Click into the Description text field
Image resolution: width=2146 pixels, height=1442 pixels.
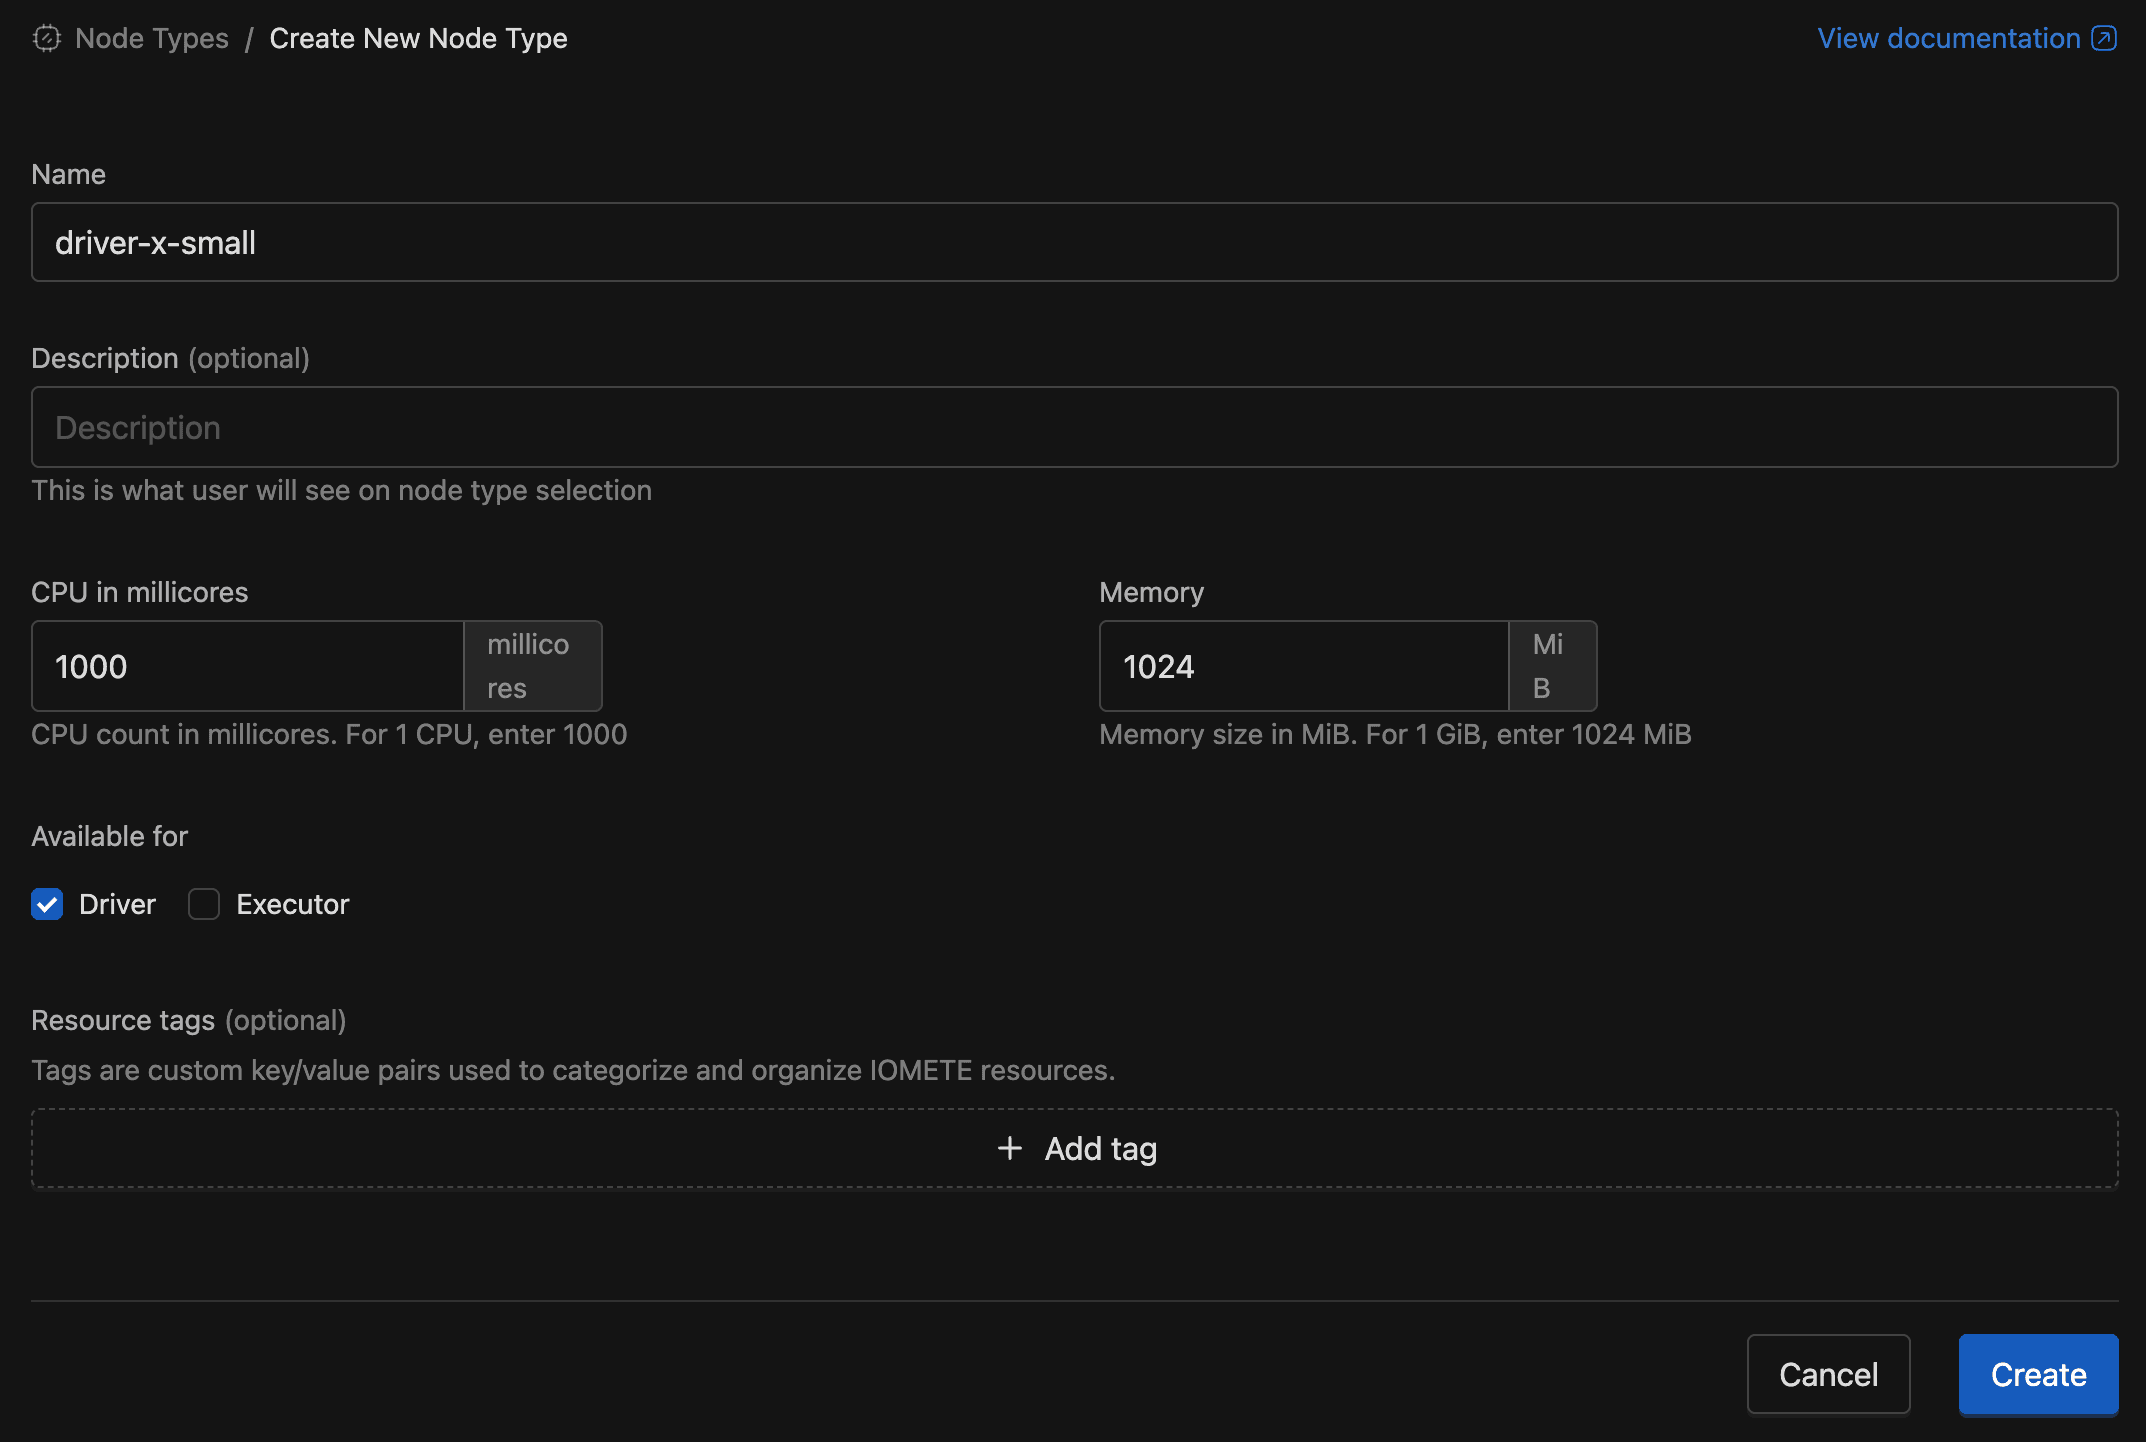point(1074,427)
